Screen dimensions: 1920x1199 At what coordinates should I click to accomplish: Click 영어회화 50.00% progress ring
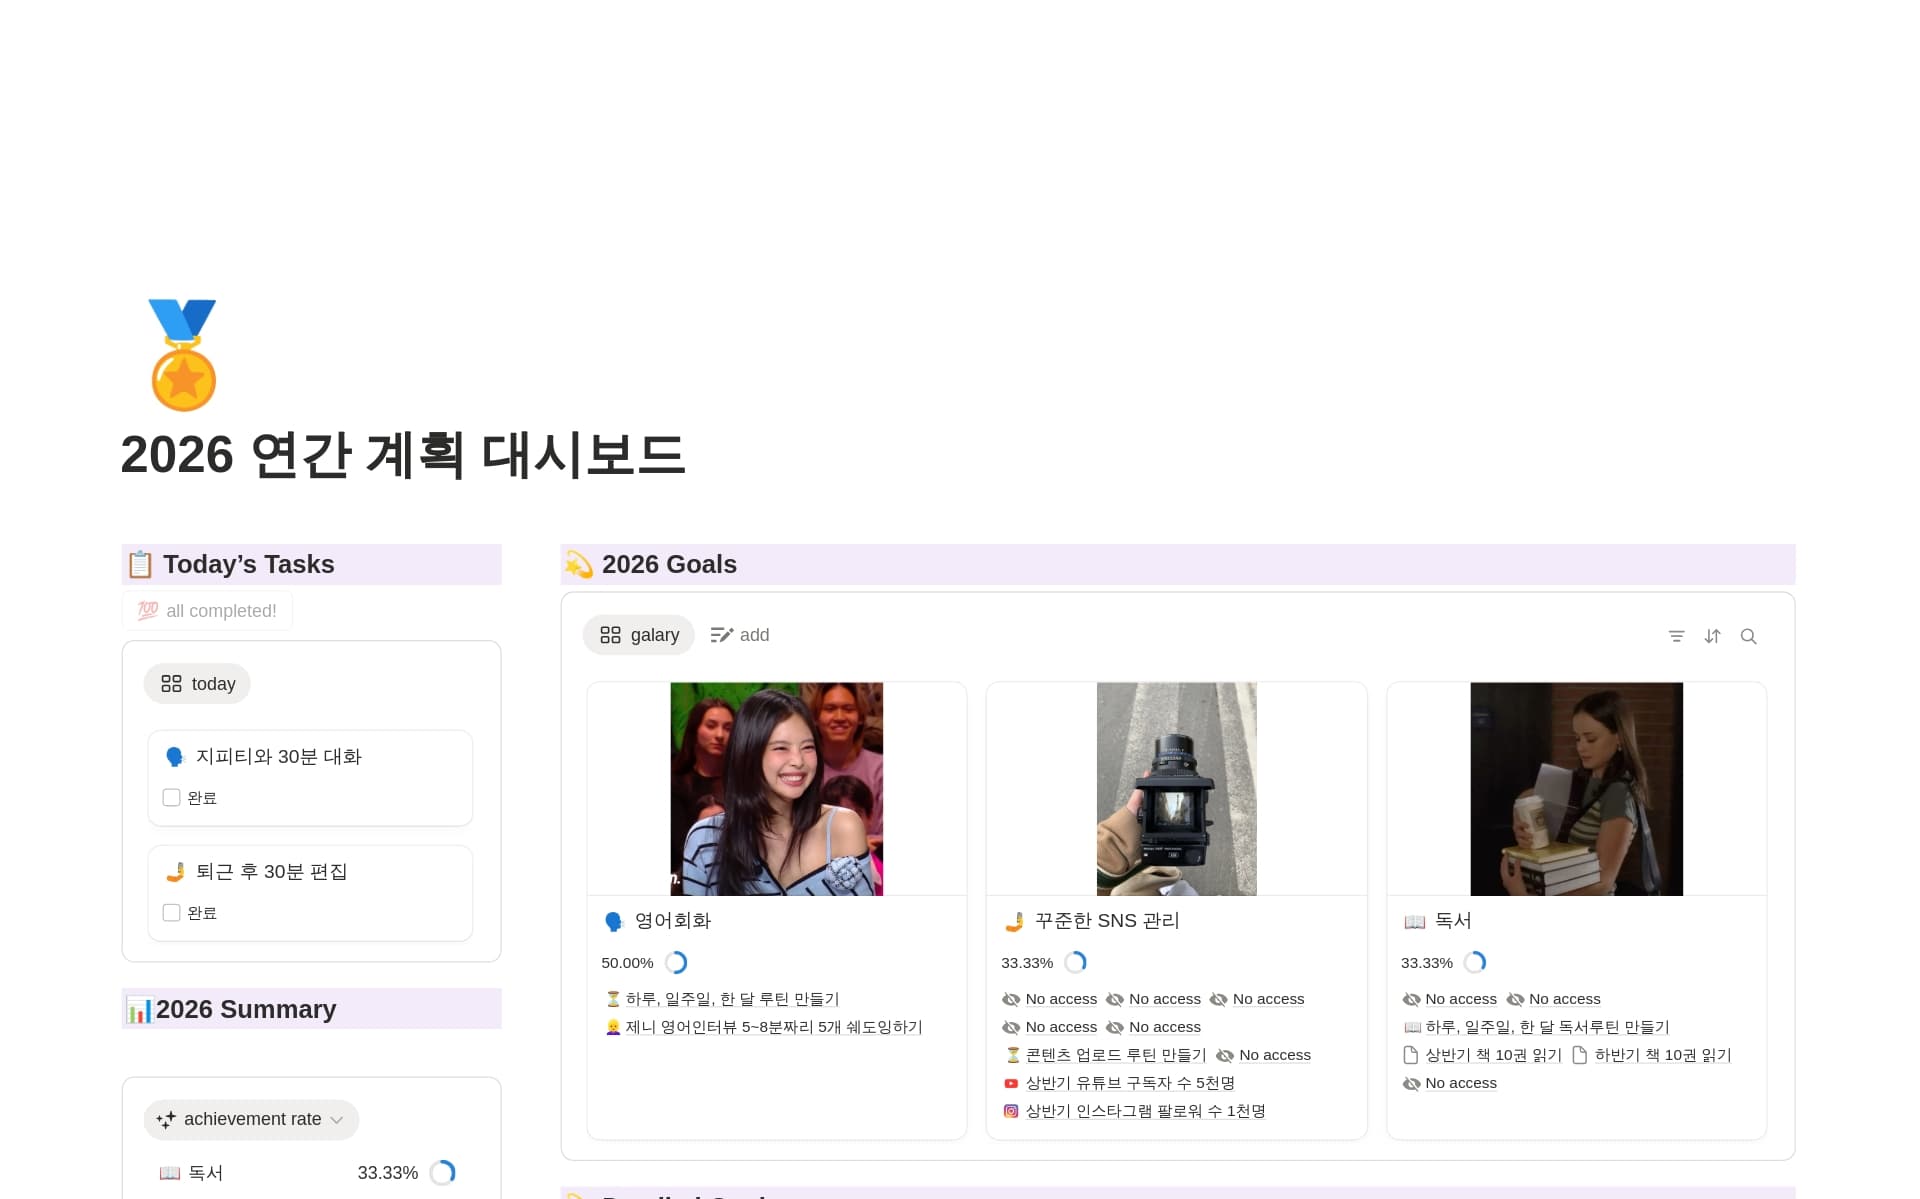[x=676, y=963]
